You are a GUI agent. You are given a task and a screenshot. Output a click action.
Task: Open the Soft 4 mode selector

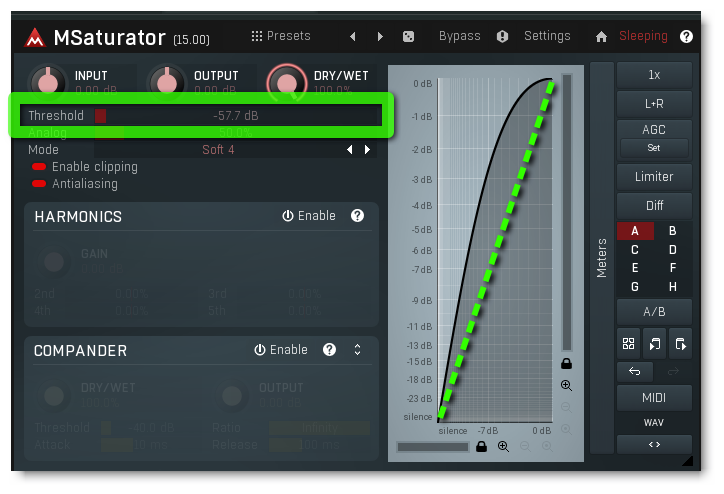pyautogui.click(x=218, y=150)
